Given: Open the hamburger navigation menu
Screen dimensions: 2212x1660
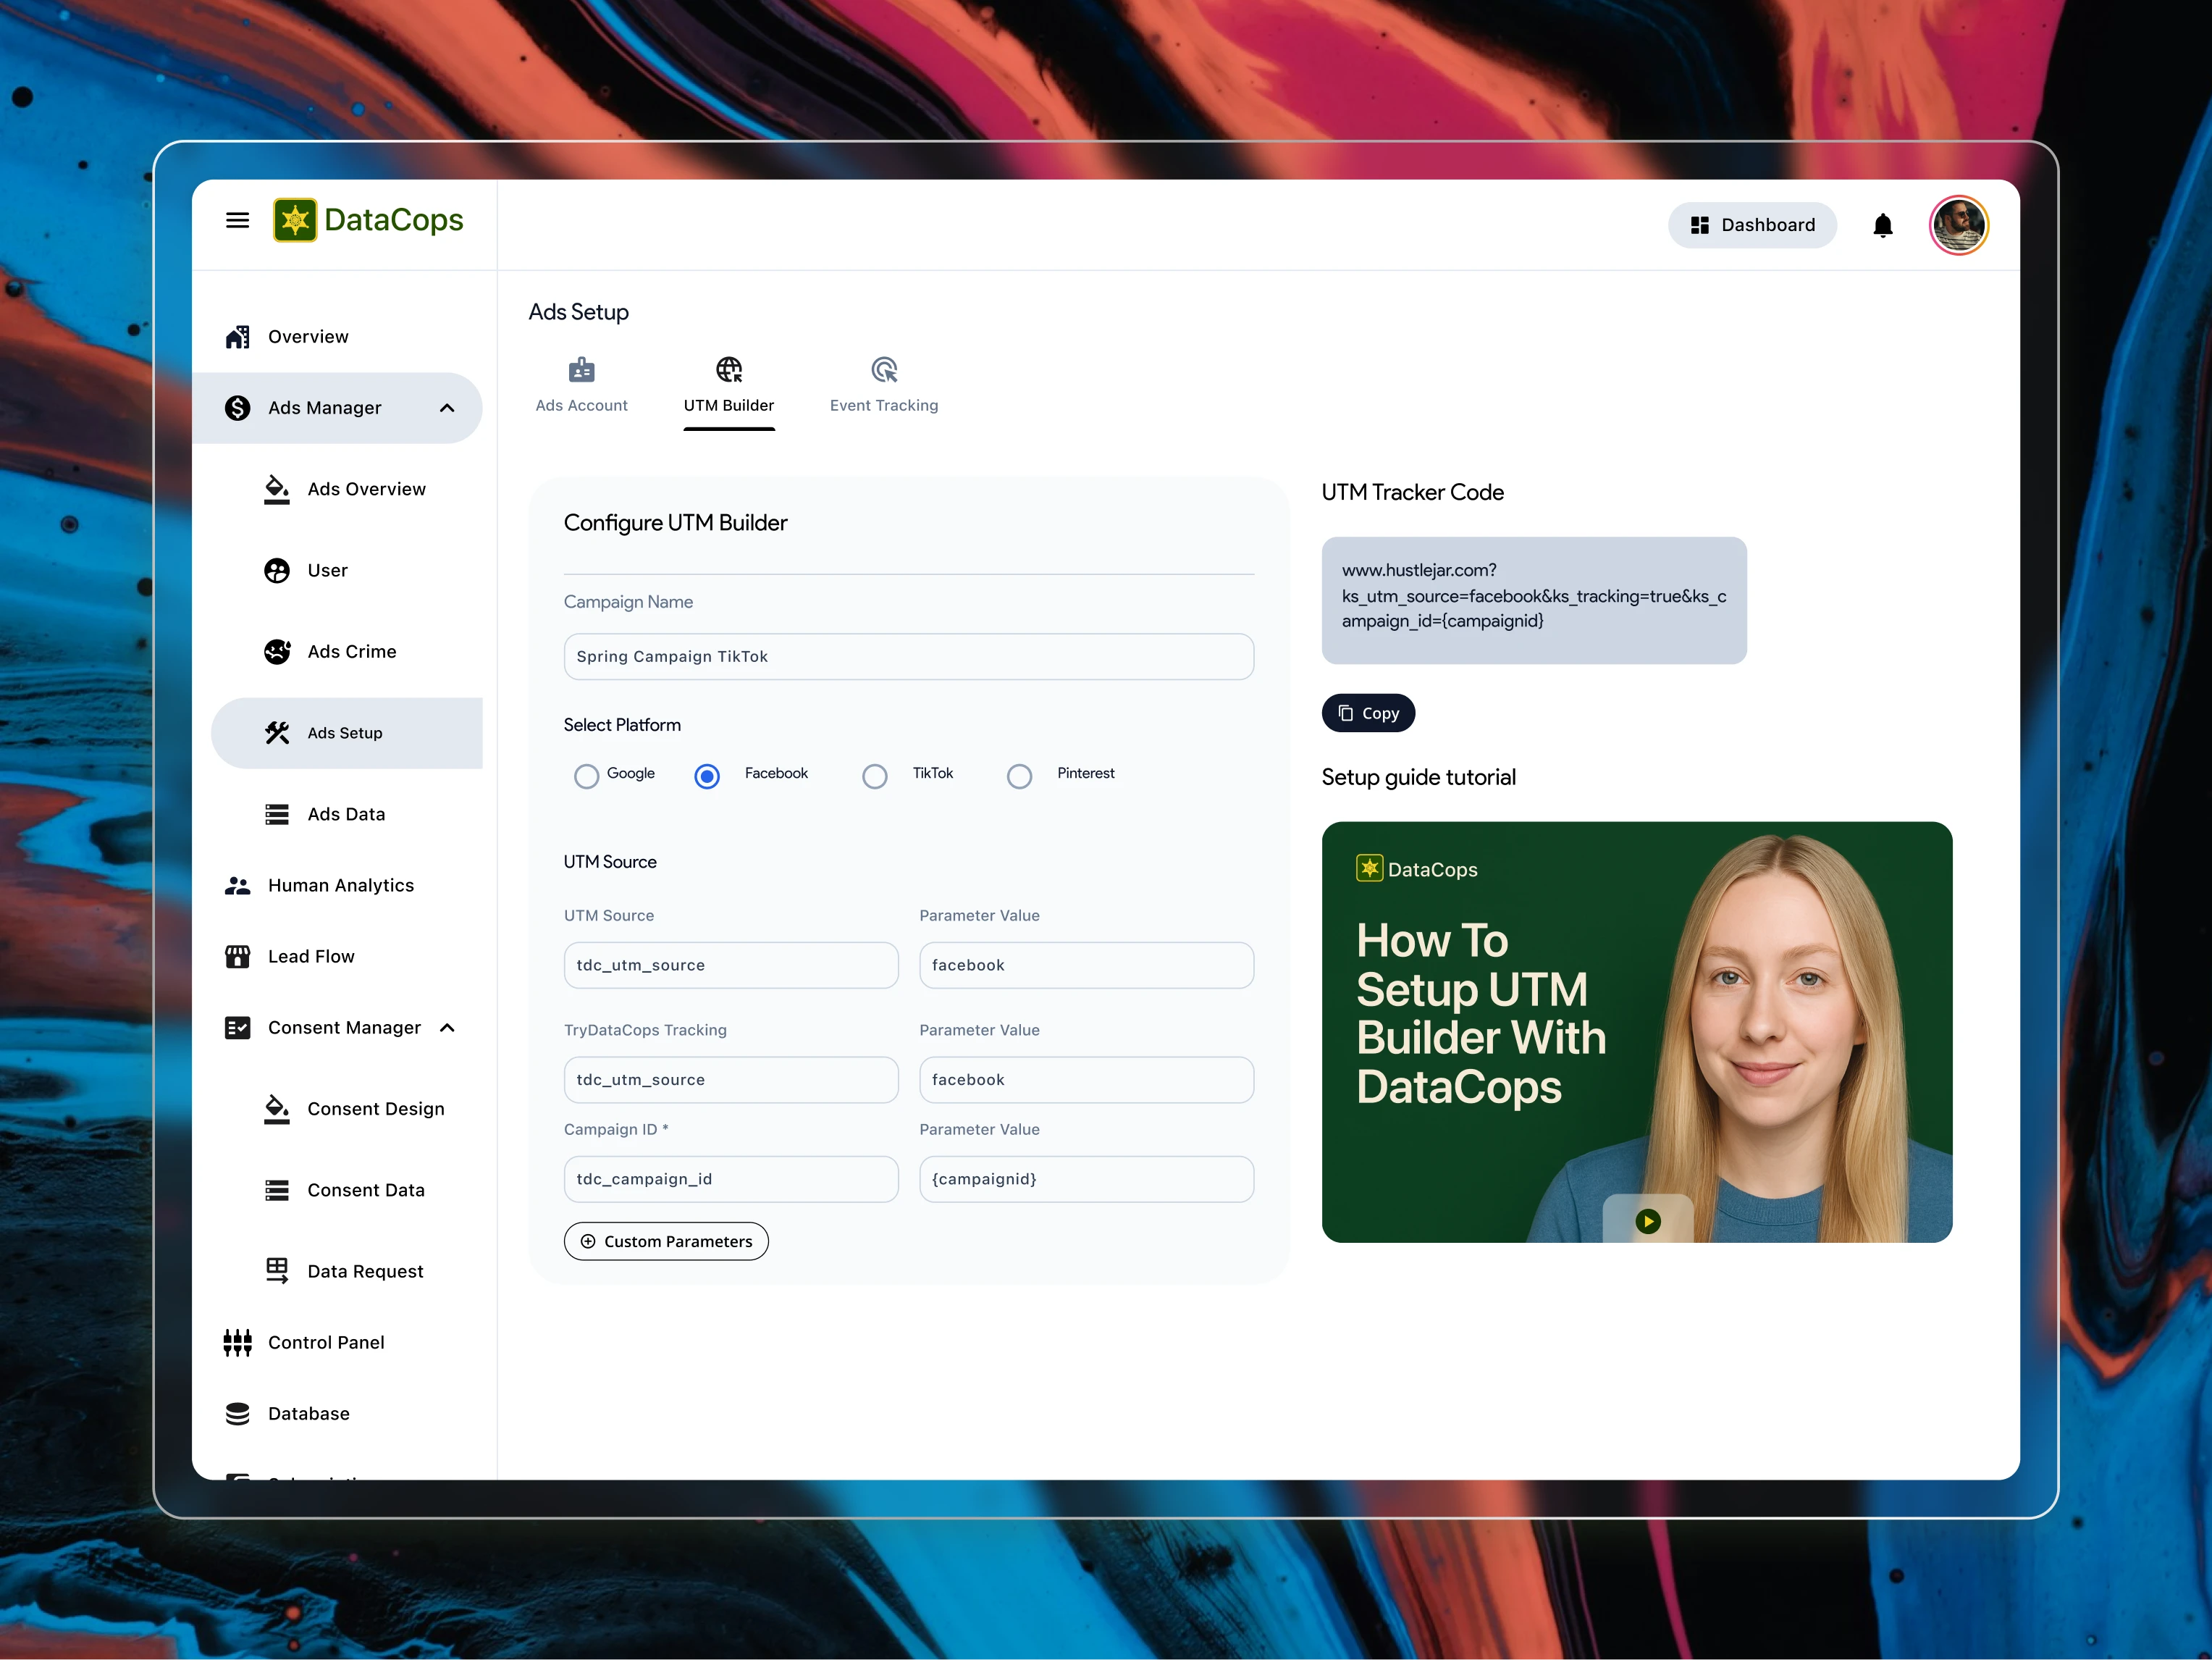Looking at the screenshot, I should coord(237,220).
